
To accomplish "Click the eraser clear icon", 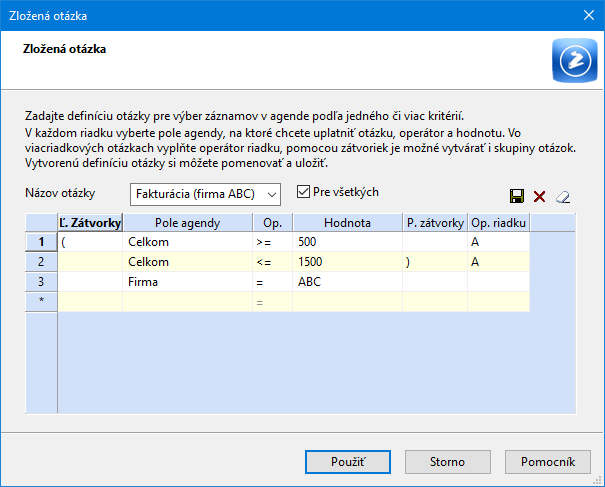I will pyautogui.click(x=563, y=197).
